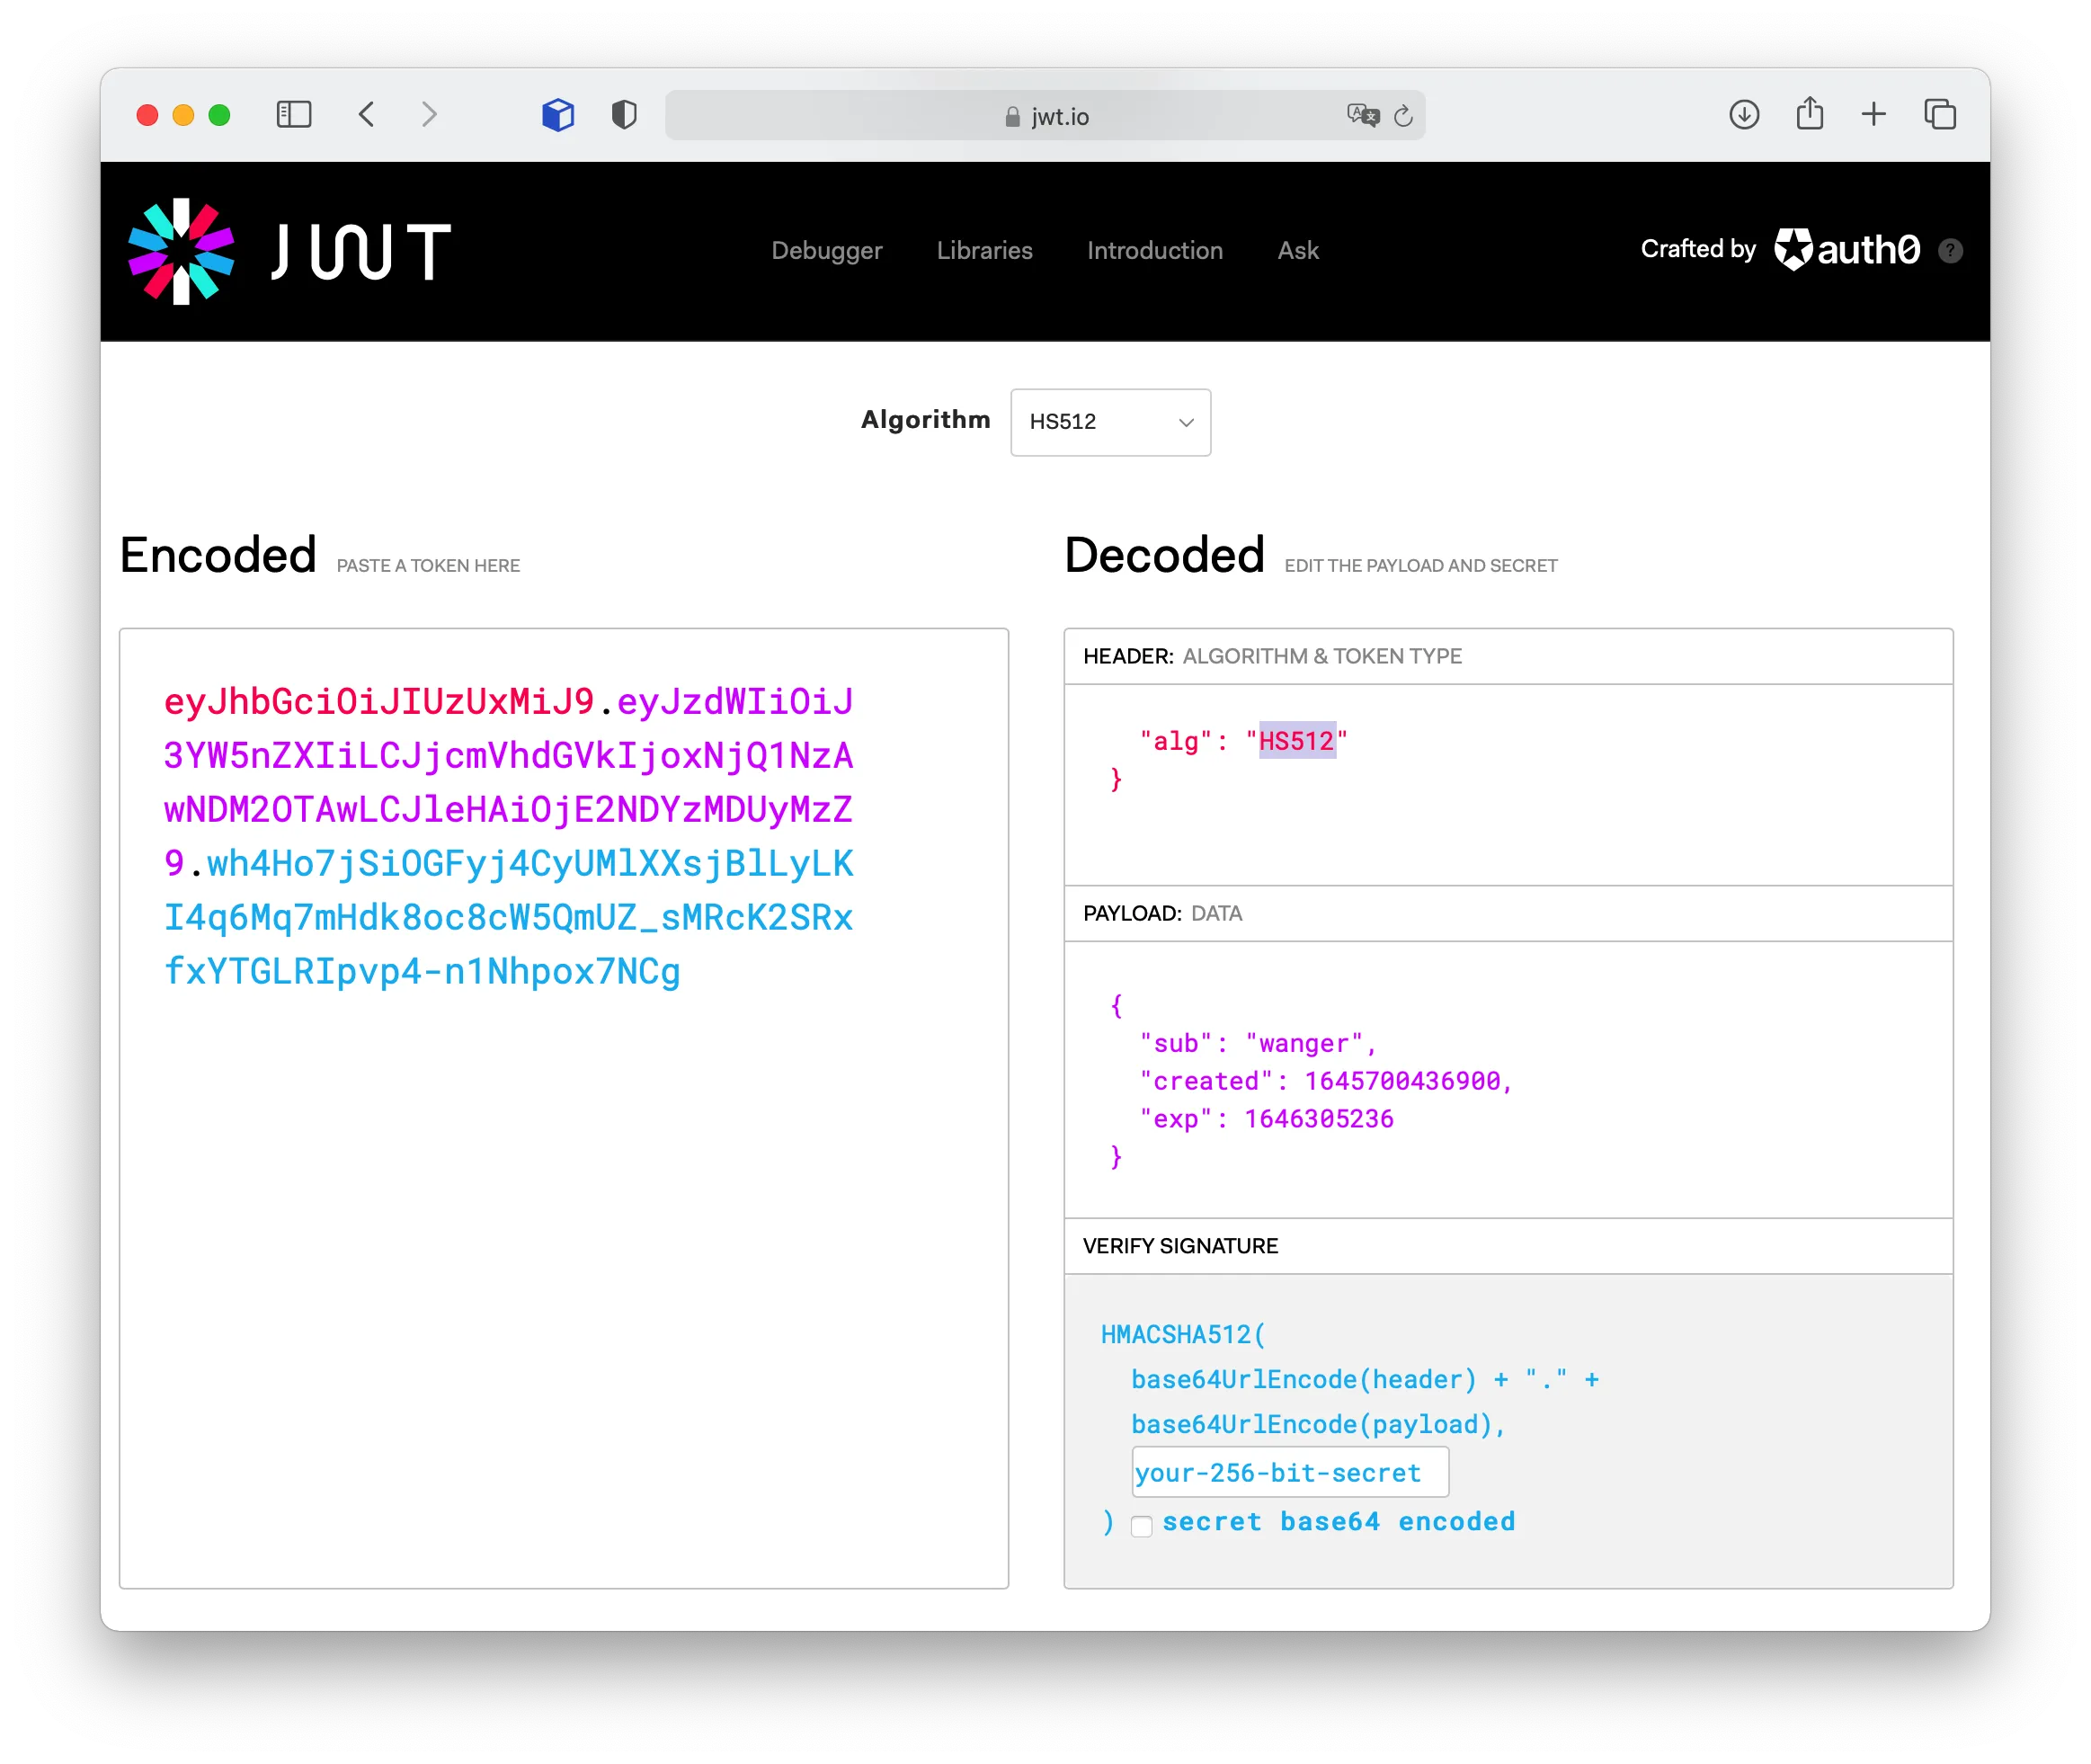
Task: Click the JWT logo icon
Action: click(x=181, y=251)
